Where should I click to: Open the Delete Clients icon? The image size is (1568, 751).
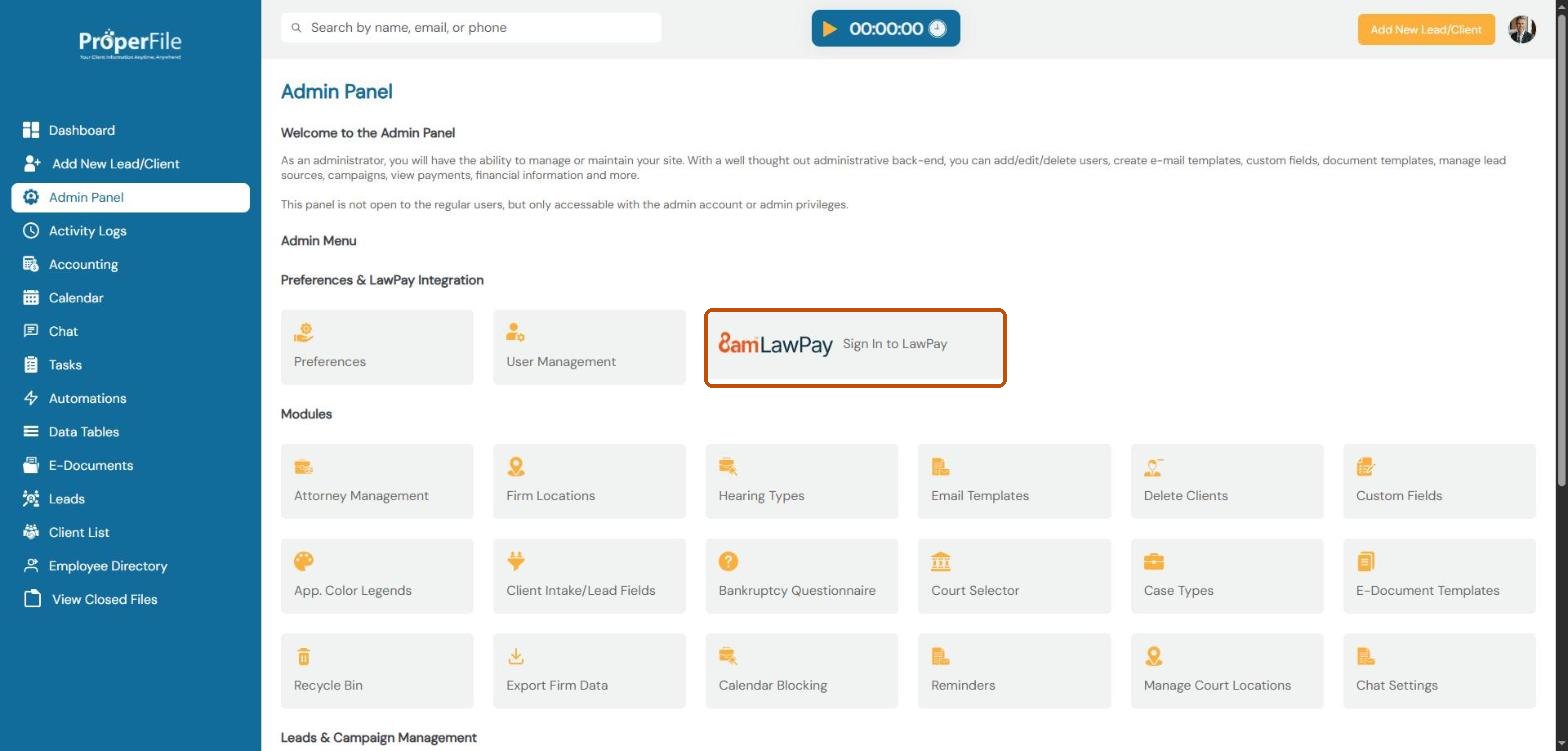point(1153,467)
